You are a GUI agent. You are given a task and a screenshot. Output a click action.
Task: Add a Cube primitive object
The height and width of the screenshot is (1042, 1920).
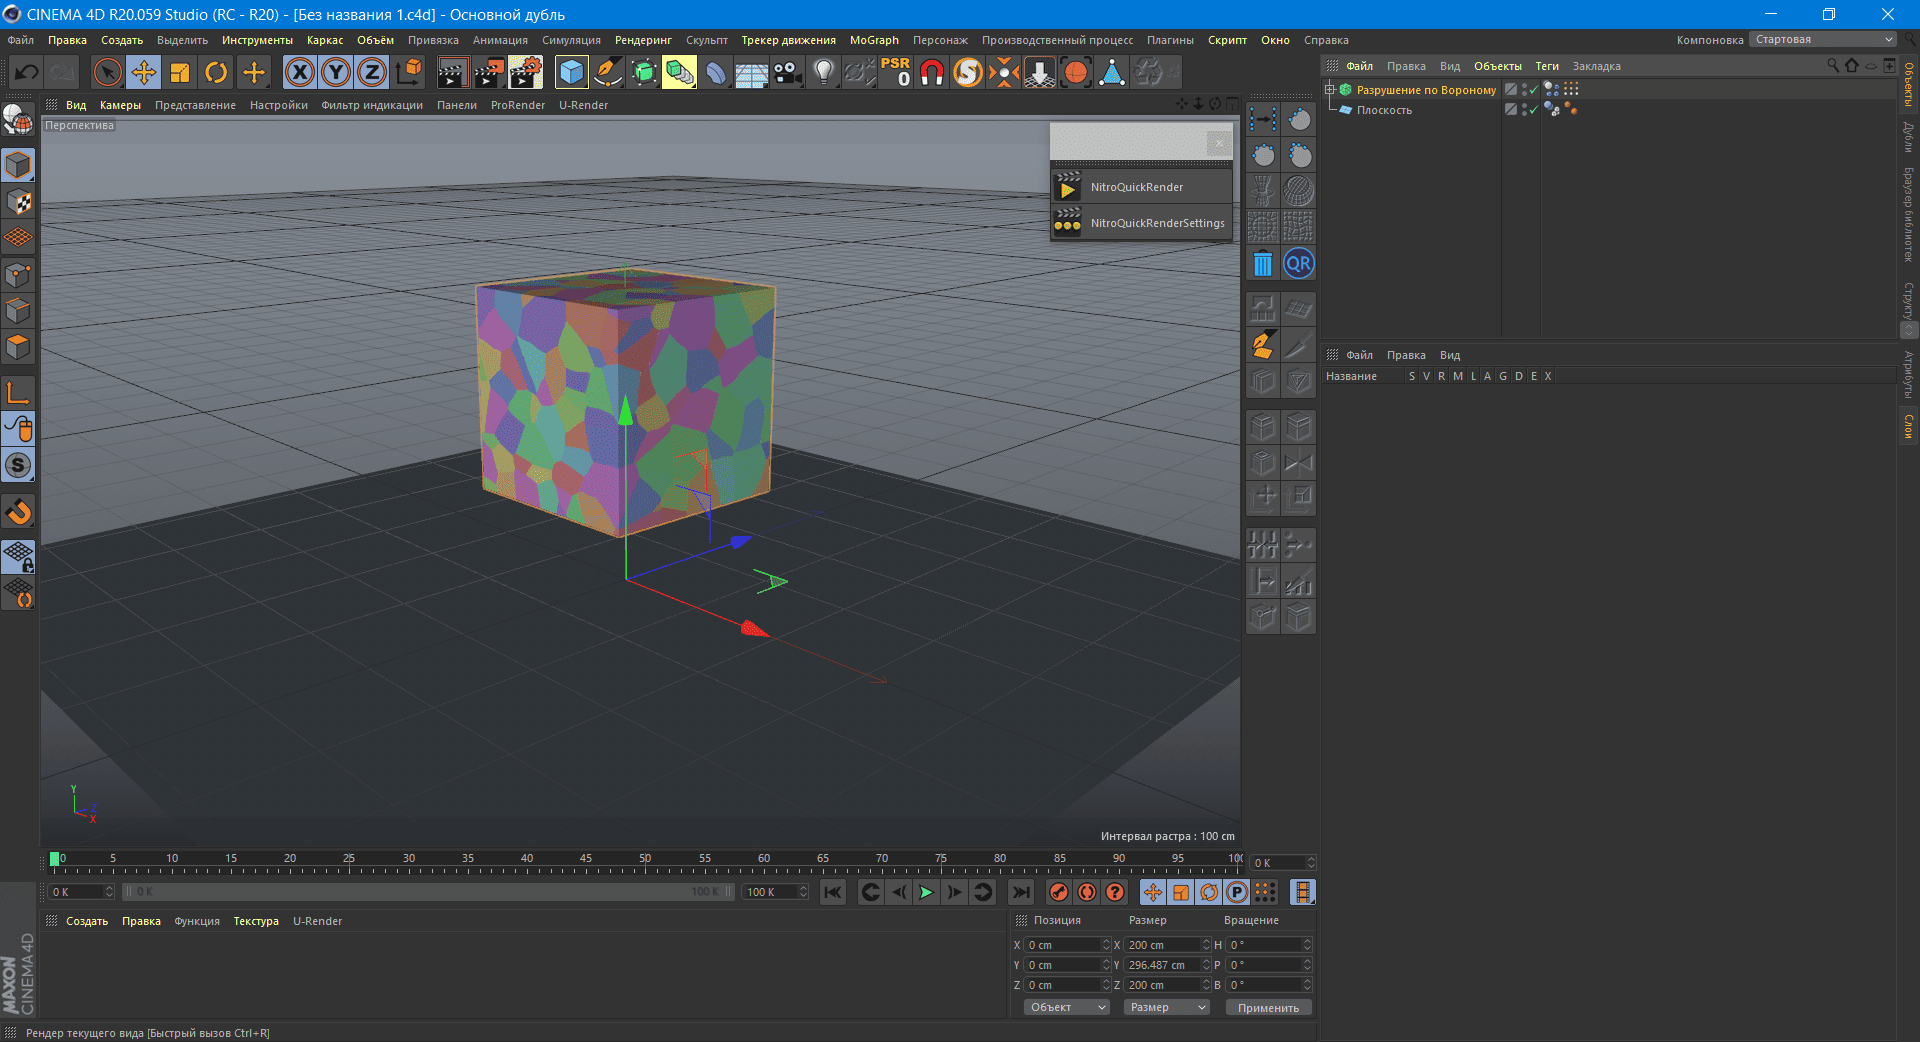(572, 72)
